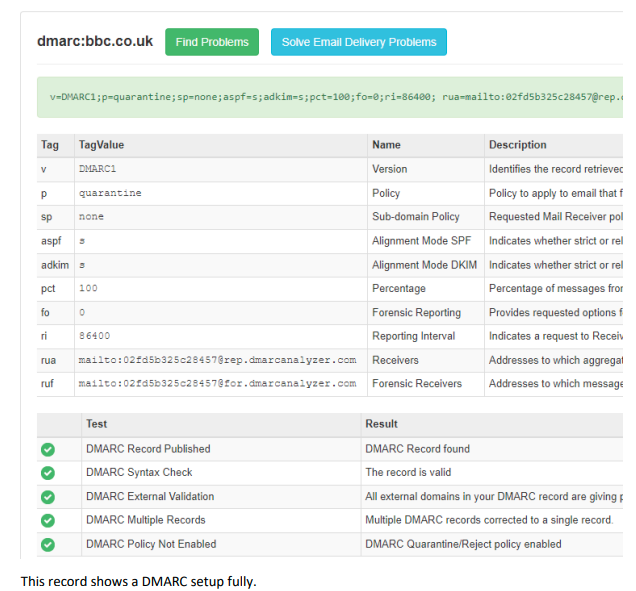
Task: Click Multiple DMARC records corrected result
Action: pyautogui.click(x=489, y=520)
